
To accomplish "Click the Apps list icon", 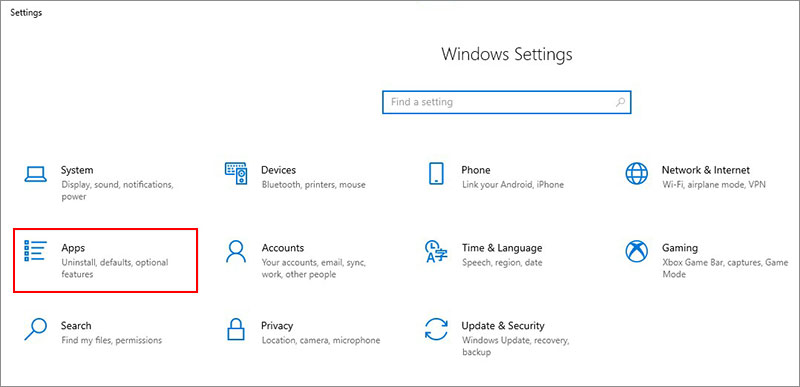I will [35, 251].
